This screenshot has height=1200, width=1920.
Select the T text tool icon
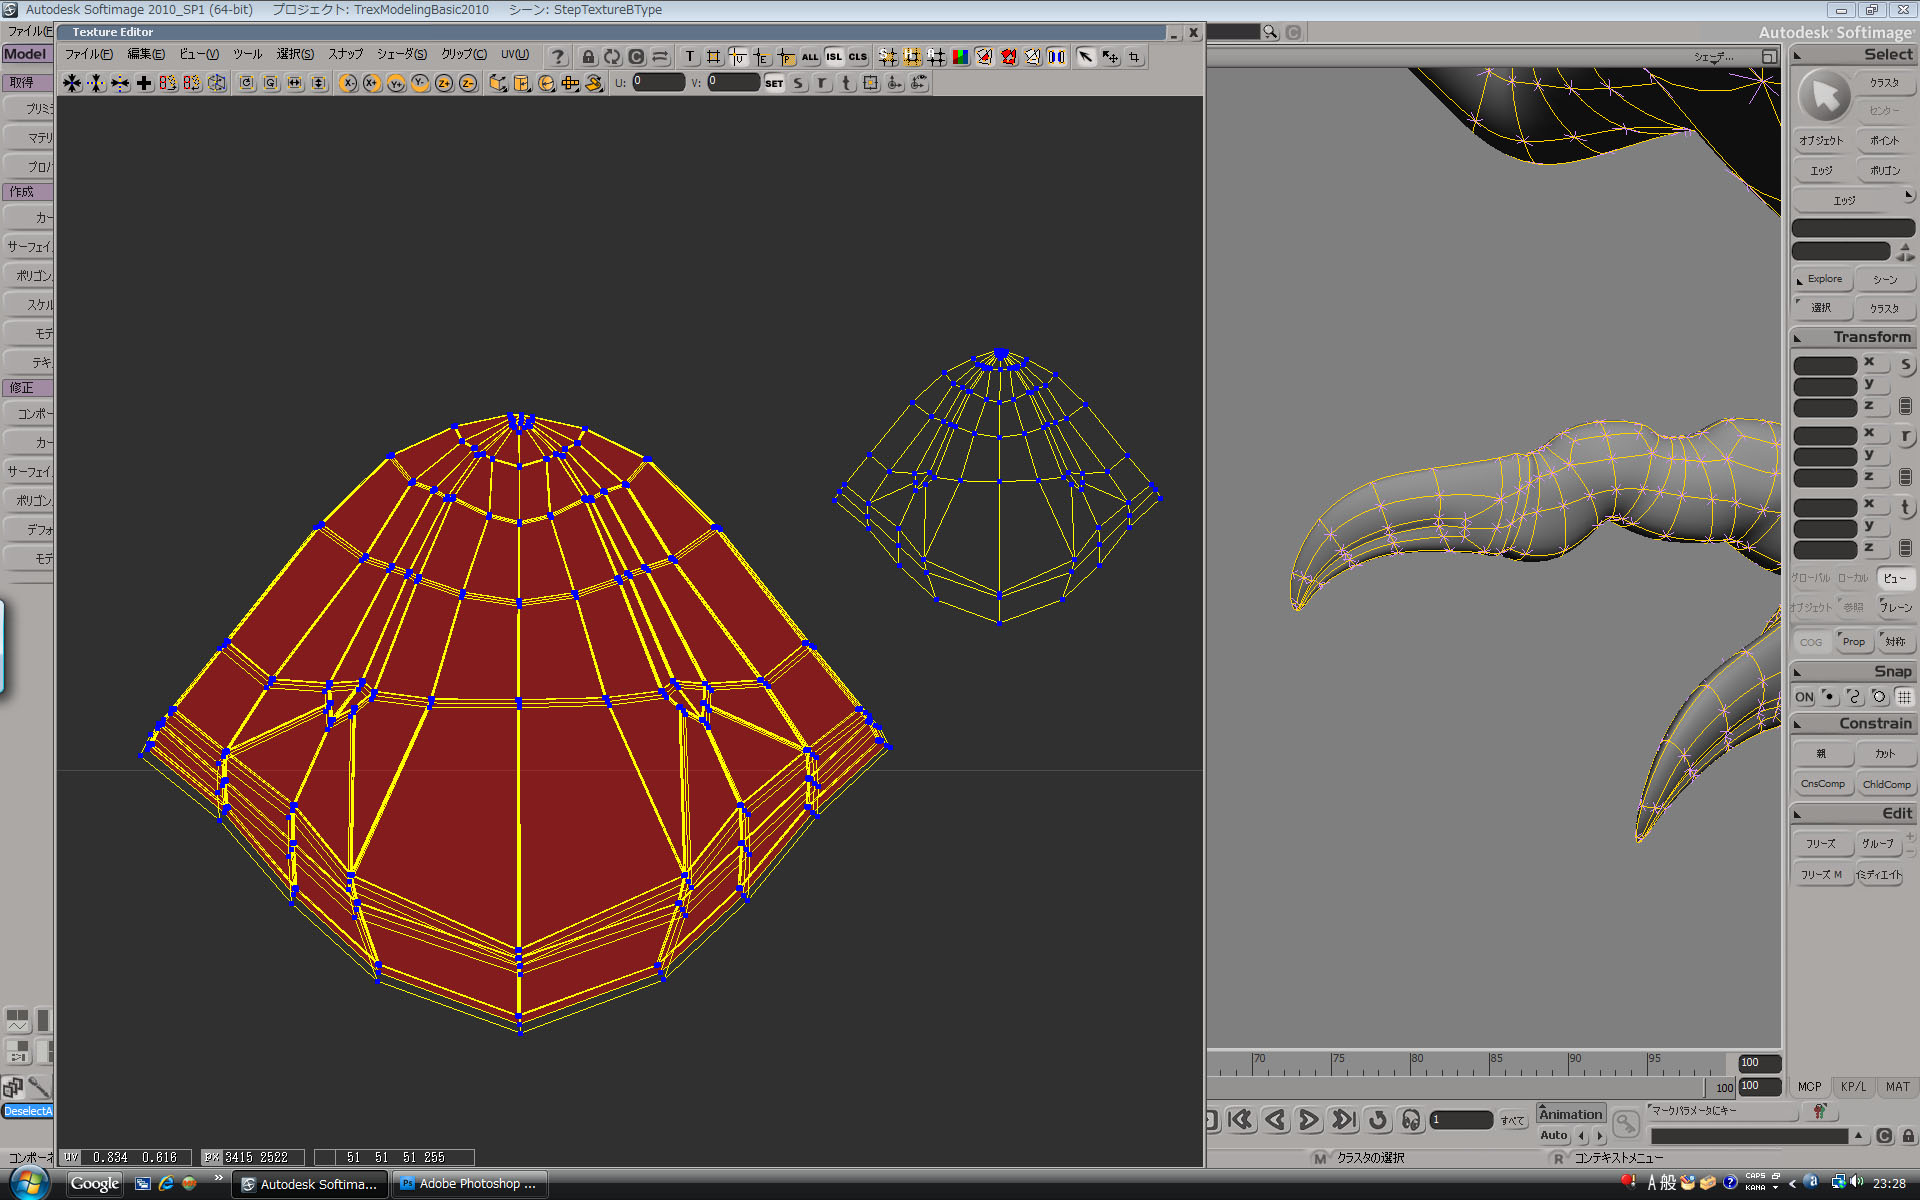[689, 57]
